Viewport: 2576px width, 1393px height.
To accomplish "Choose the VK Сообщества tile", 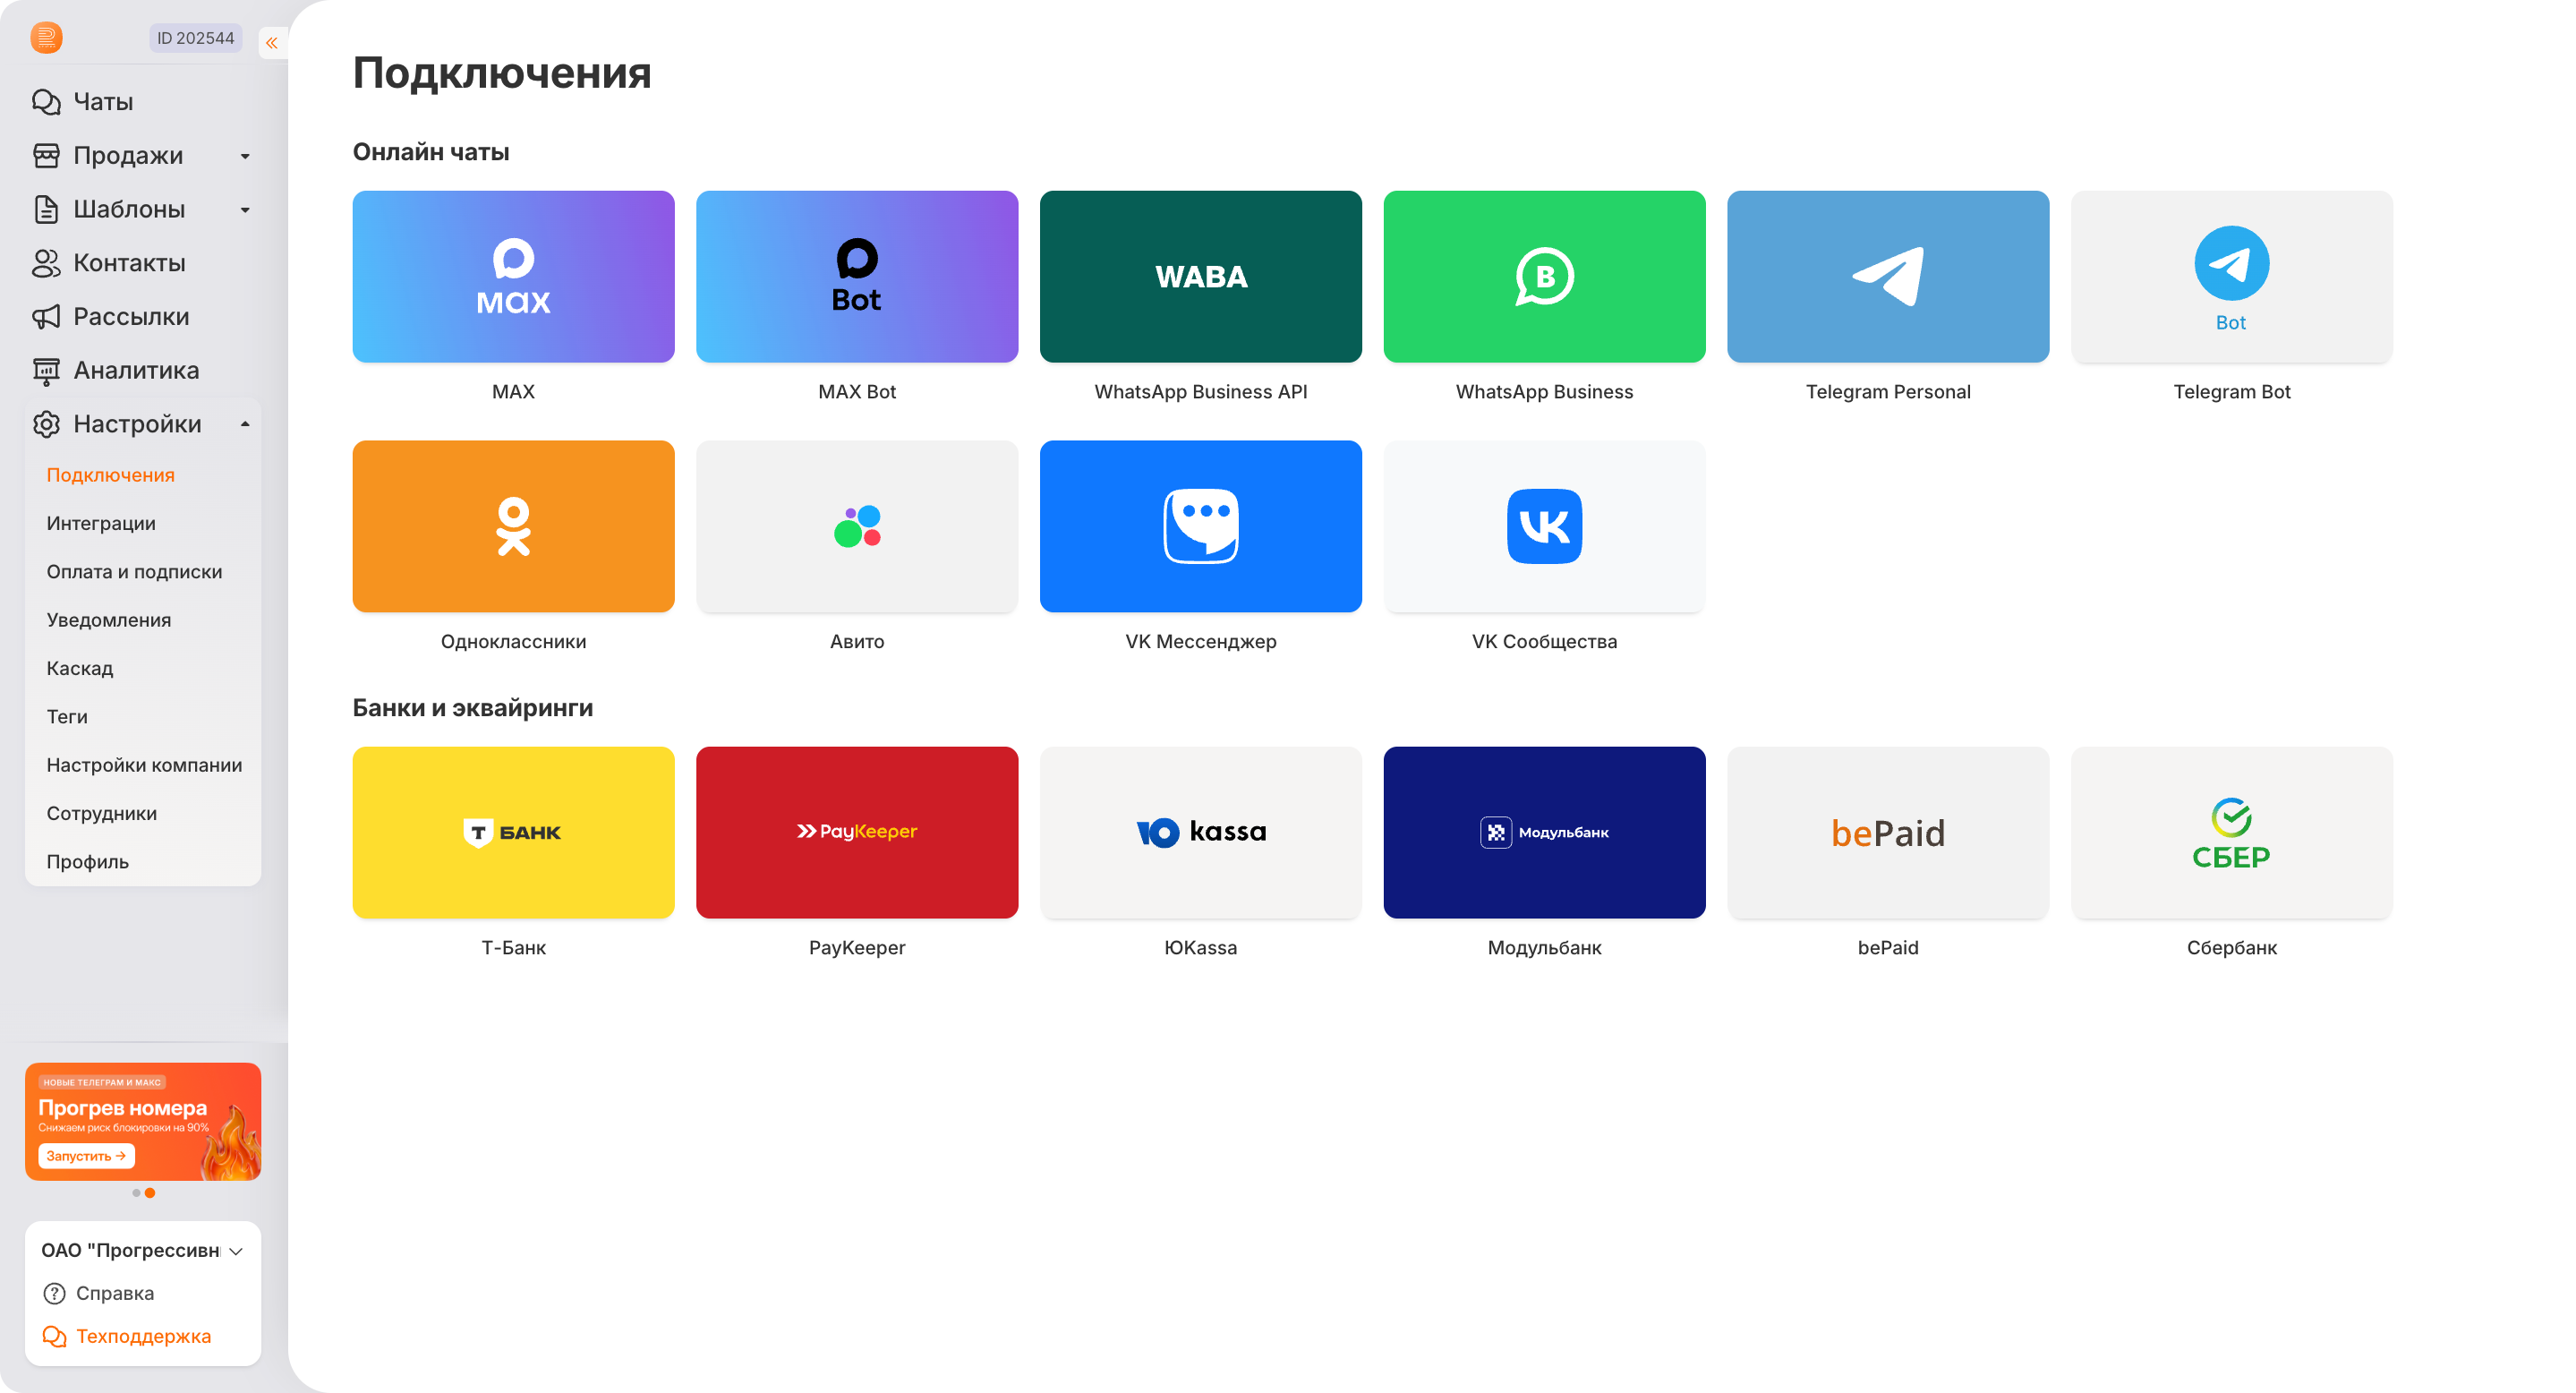I will pos(1544,526).
